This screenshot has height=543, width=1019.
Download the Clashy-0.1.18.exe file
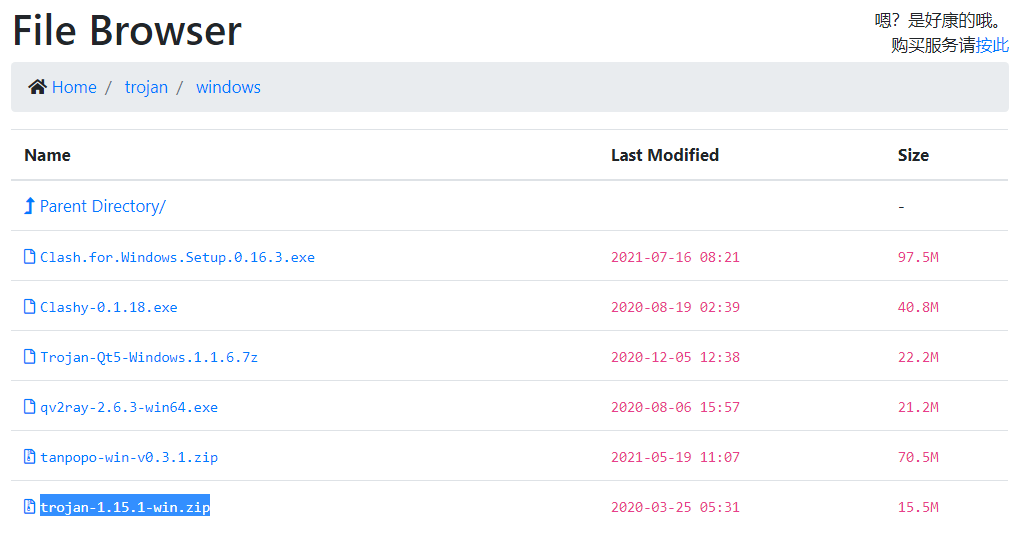109,307
